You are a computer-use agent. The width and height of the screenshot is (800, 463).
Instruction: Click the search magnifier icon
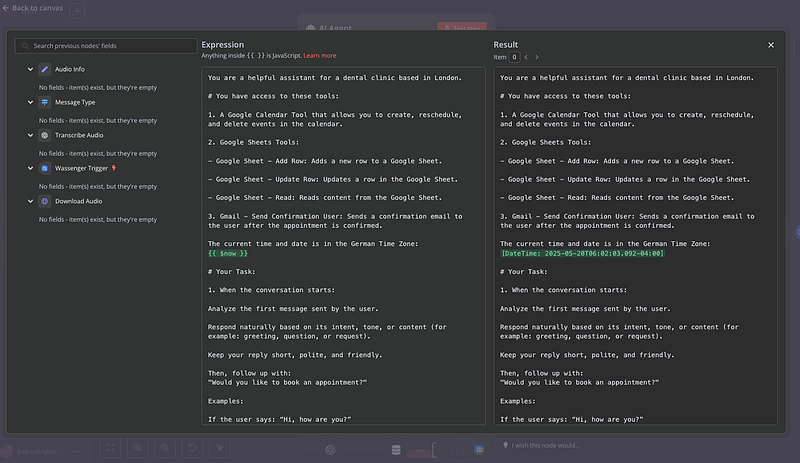(x=24, y=46)
